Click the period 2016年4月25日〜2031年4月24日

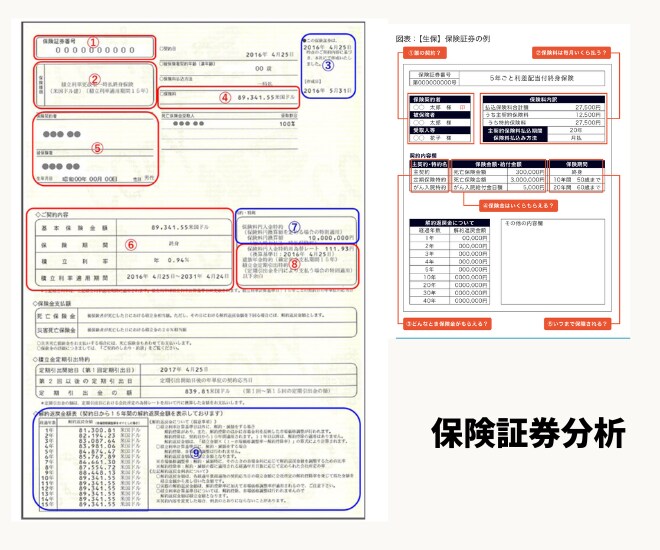(x=178, y=276)
